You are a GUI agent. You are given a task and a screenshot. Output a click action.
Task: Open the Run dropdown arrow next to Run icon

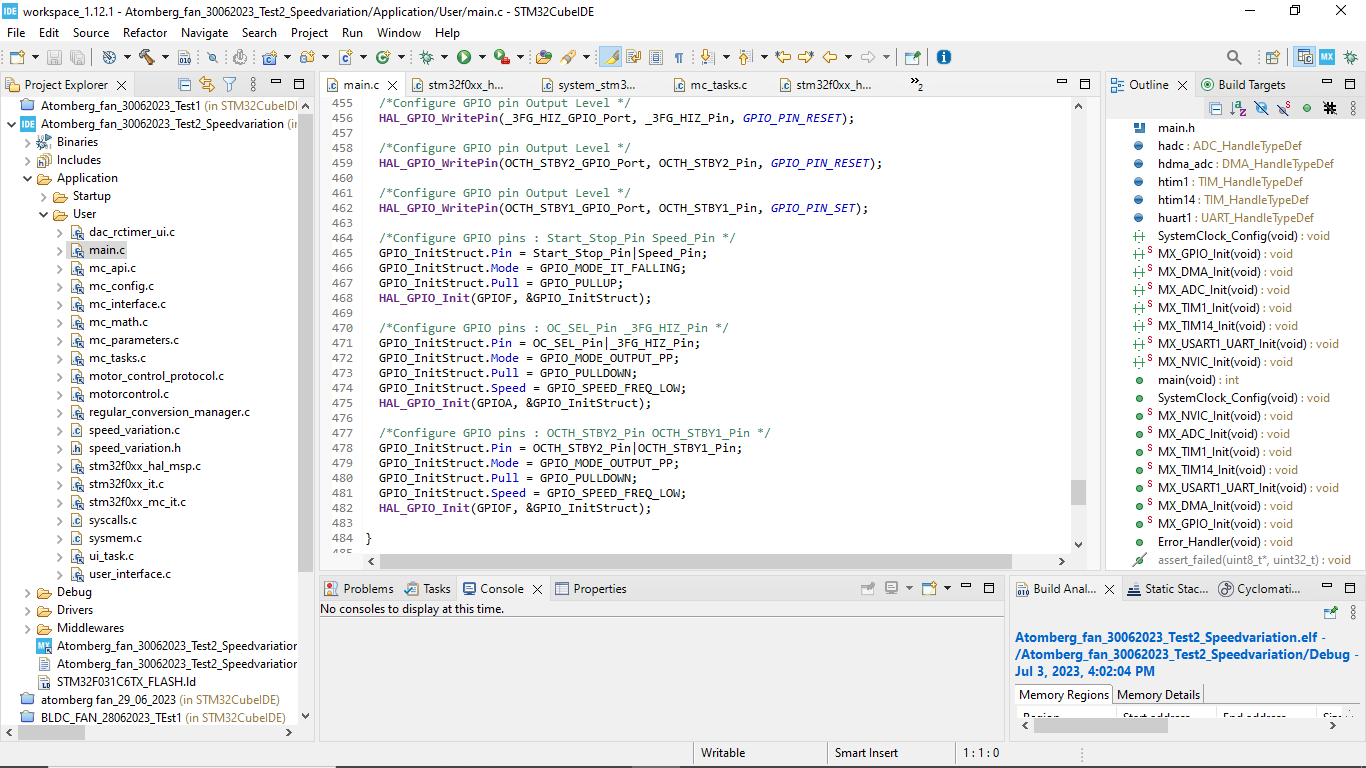pyautogui.click(x=484, y=57)
